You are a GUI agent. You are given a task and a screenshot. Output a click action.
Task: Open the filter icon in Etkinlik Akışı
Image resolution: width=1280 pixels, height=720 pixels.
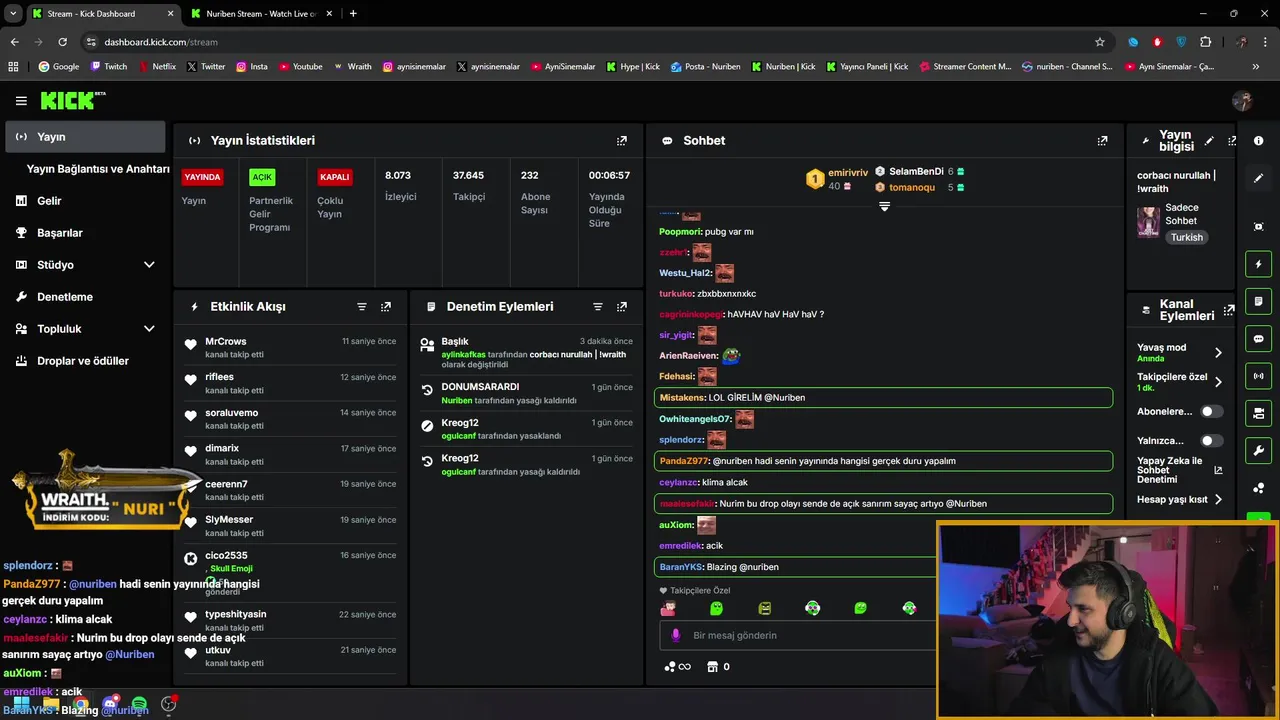[362, 307]
